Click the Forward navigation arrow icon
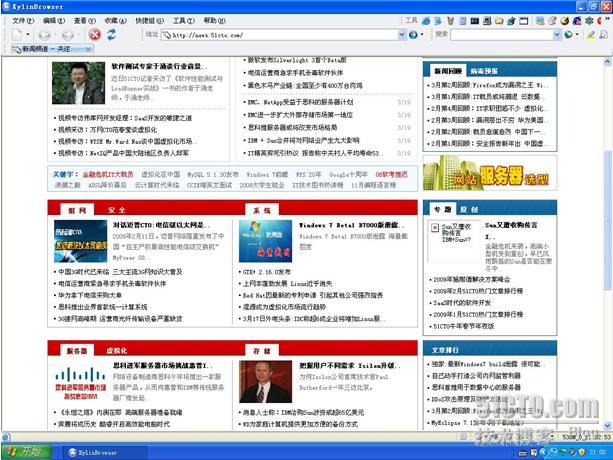This screenshot has width=613, height=460. 68,35
